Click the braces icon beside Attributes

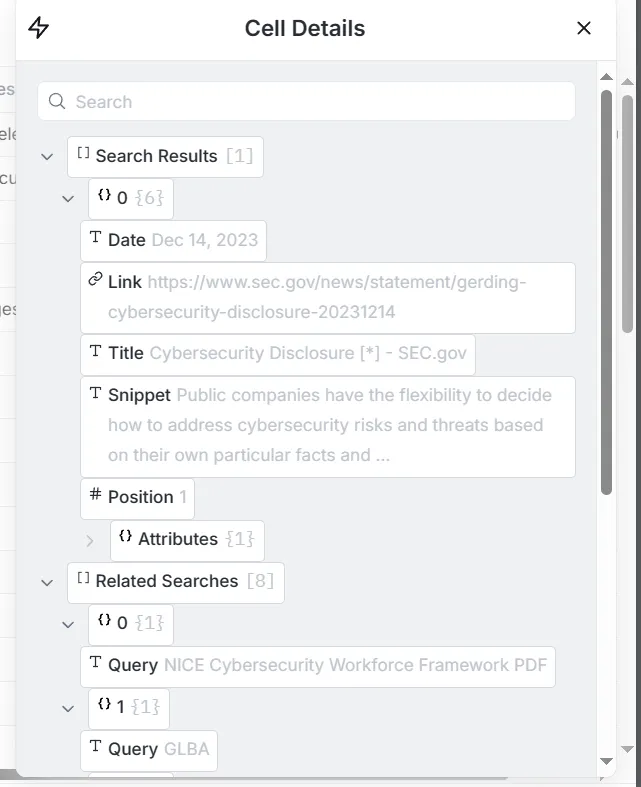click(x=125, y=536)
